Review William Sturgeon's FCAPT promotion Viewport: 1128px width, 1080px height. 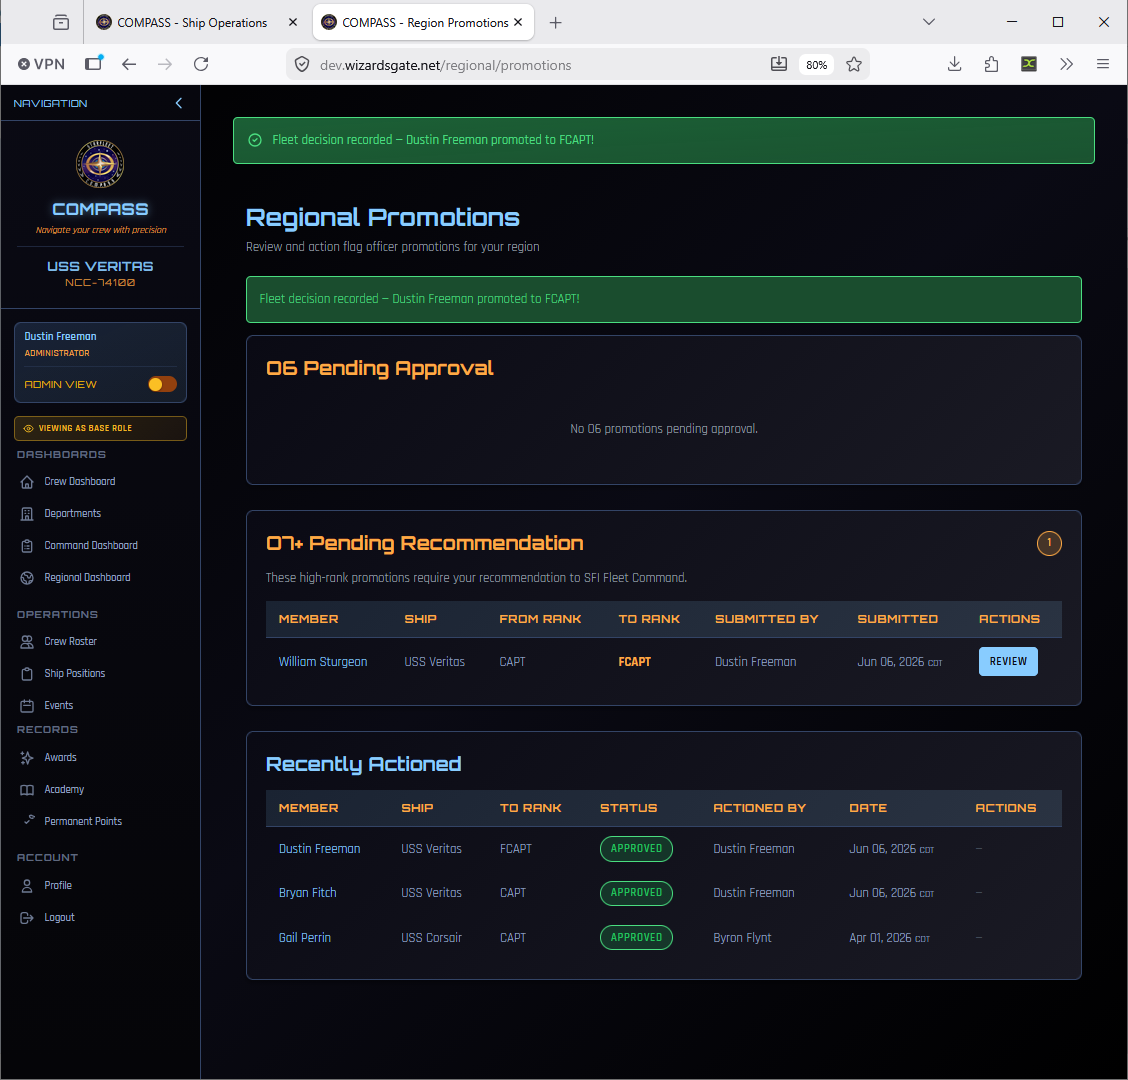point(1008,661)
